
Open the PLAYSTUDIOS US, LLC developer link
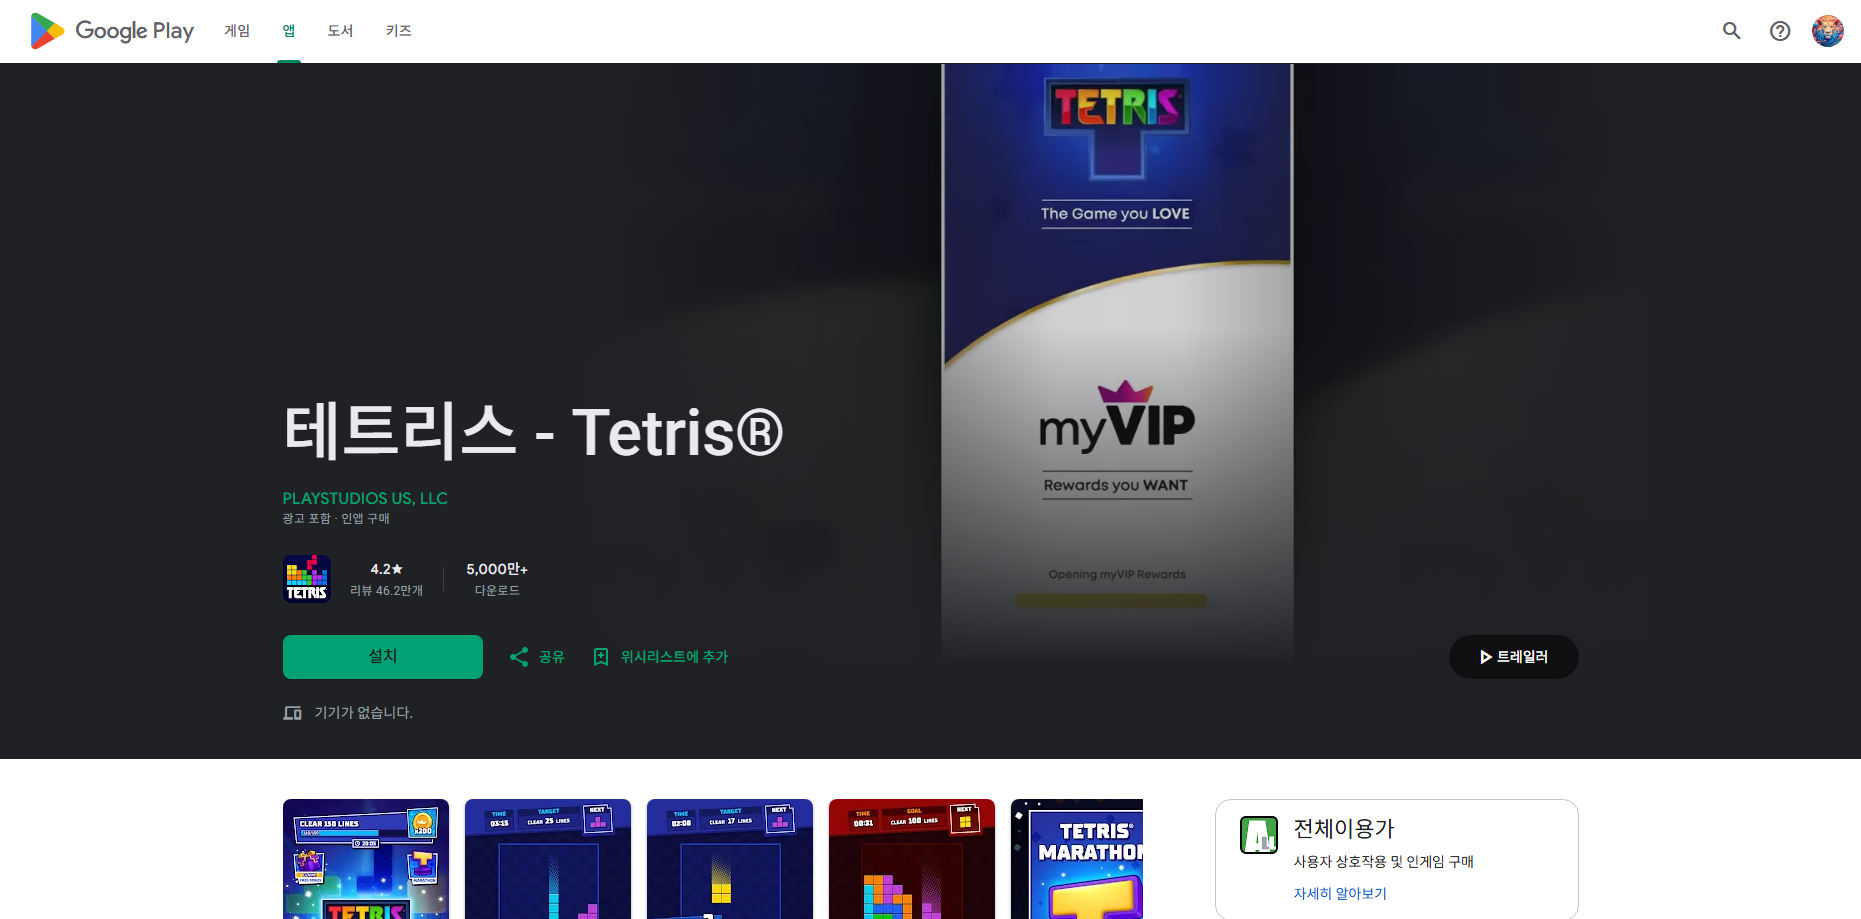365,498
